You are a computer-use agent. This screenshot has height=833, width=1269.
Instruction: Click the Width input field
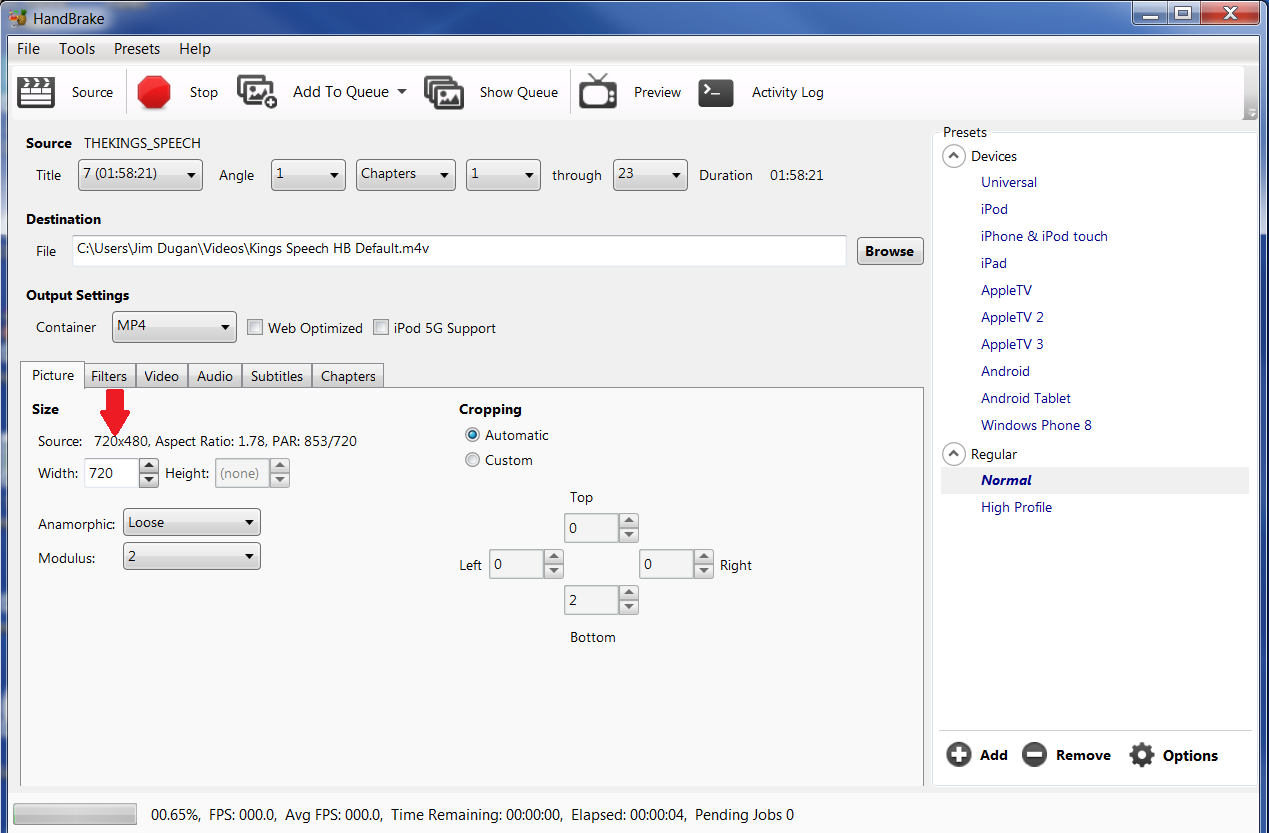click(112, 473)
